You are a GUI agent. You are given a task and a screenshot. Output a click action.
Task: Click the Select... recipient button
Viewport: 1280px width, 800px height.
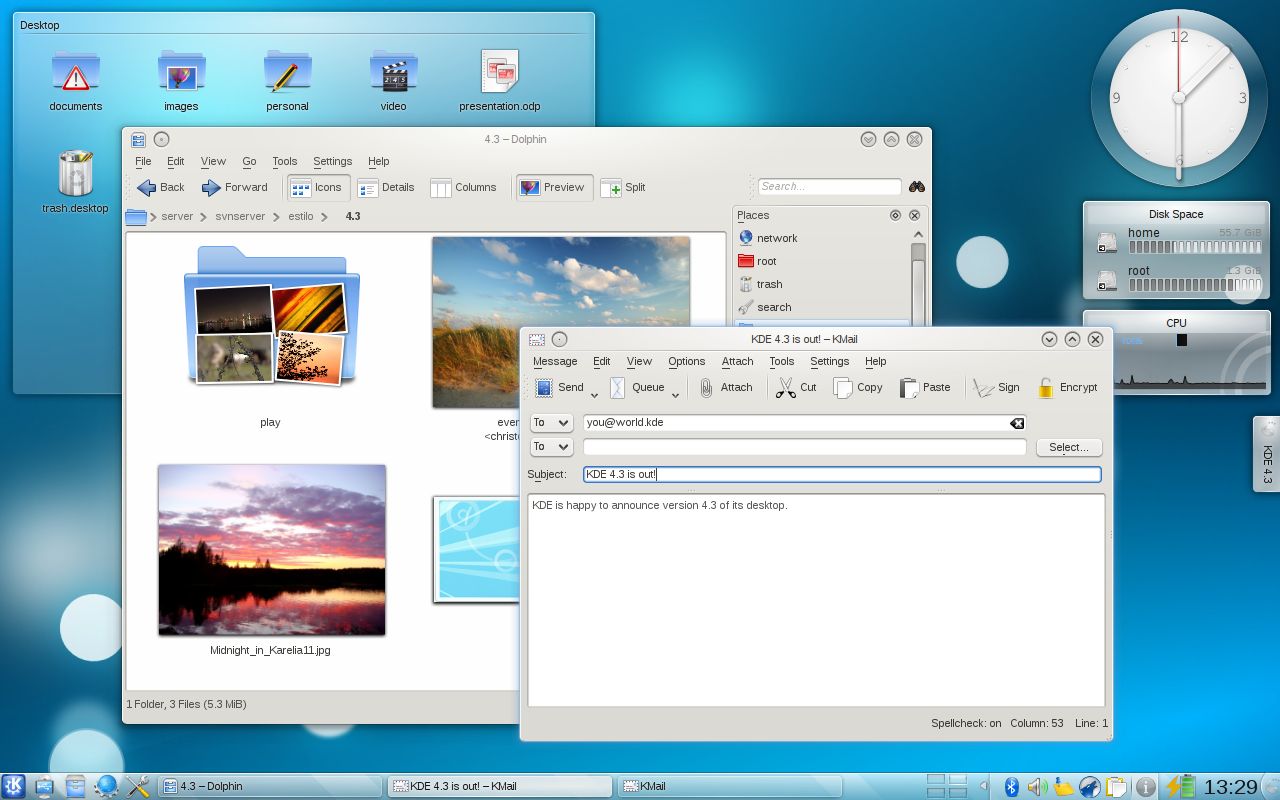(x=1068, y=447)
